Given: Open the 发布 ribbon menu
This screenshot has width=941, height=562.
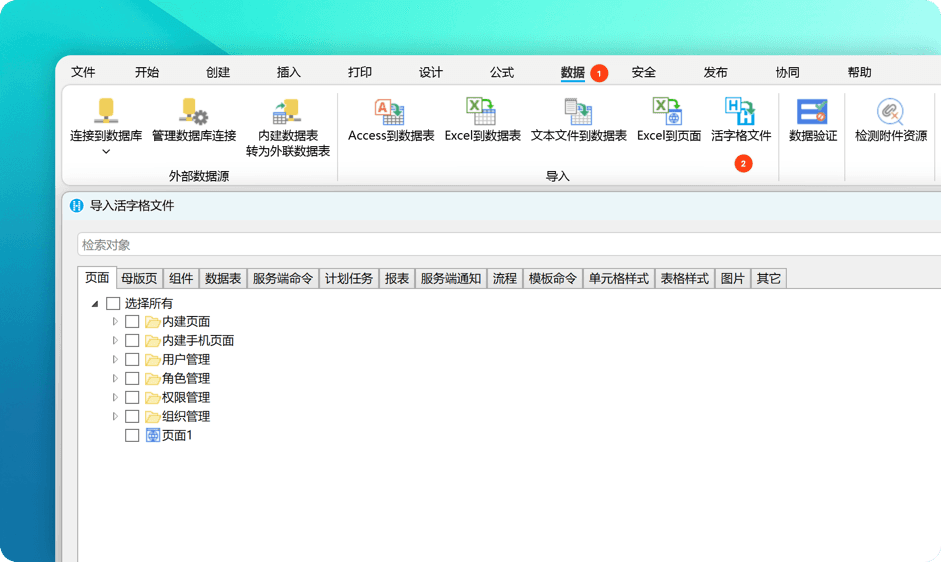Looking at the screenshot, I should point(715,72).
